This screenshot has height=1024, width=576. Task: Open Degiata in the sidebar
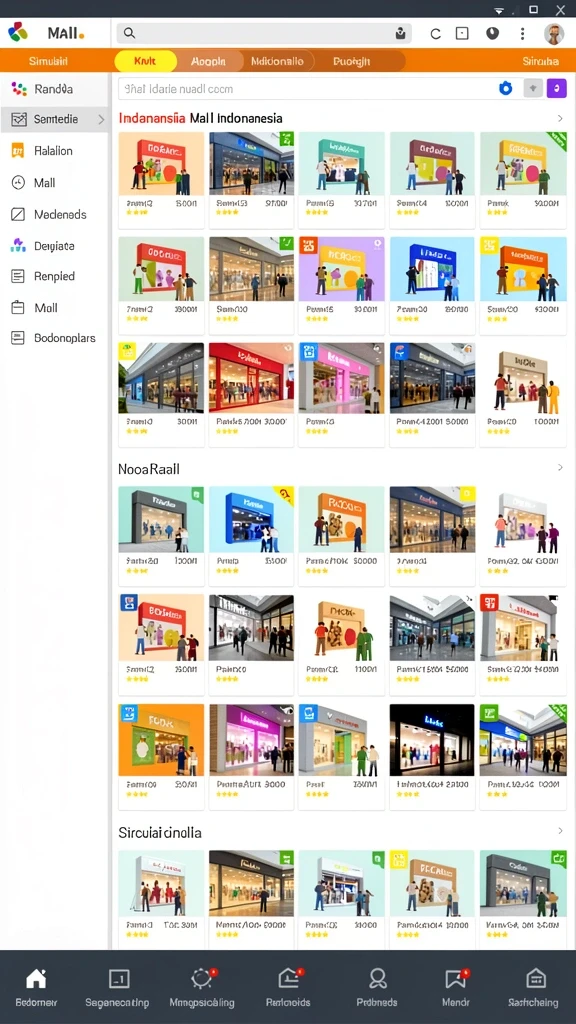tap(54, 246)
